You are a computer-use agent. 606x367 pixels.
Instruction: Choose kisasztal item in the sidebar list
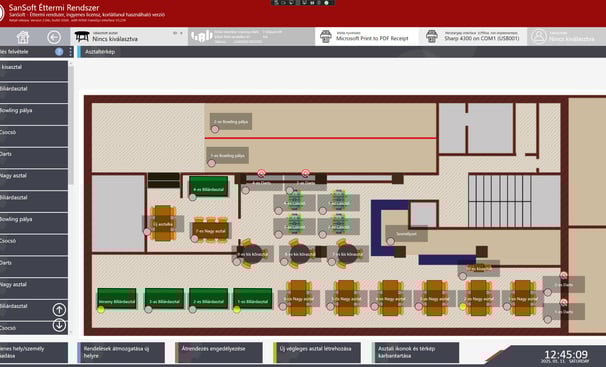pos(34,70)
